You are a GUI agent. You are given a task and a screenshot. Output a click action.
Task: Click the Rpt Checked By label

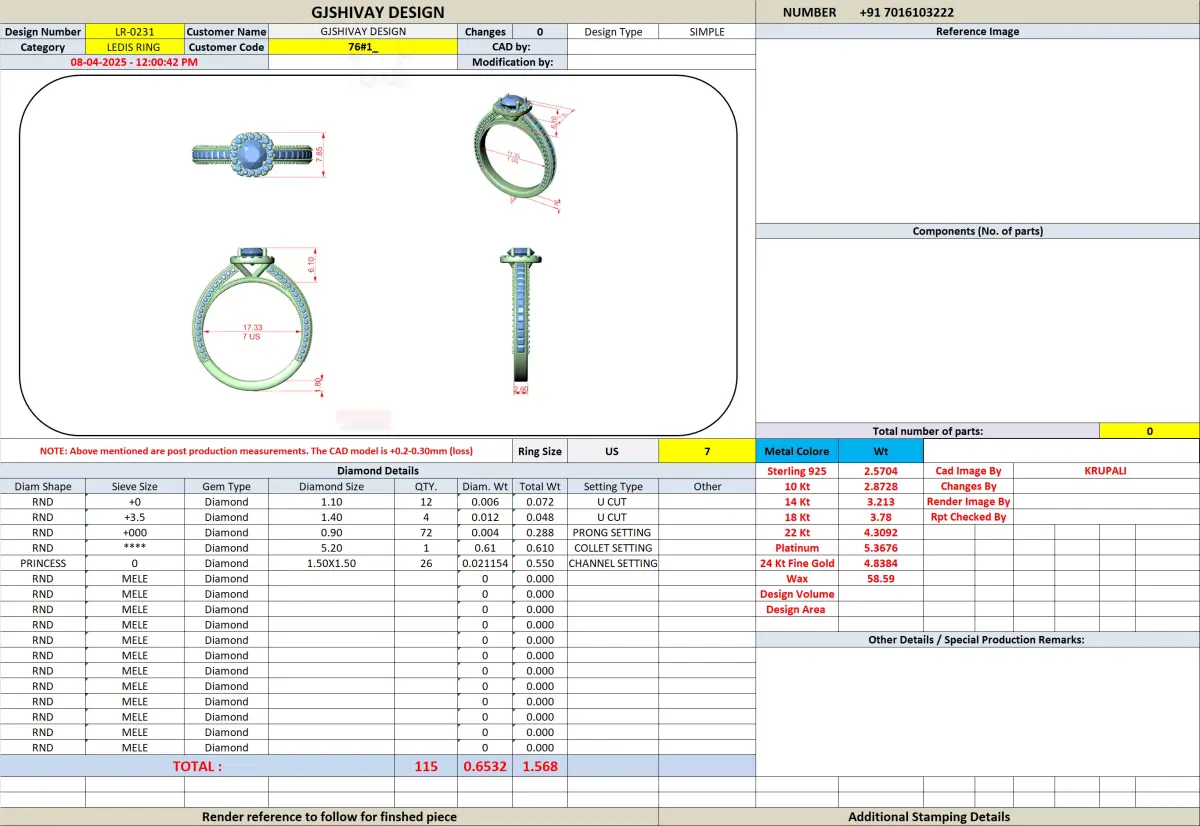pos(968,517)
